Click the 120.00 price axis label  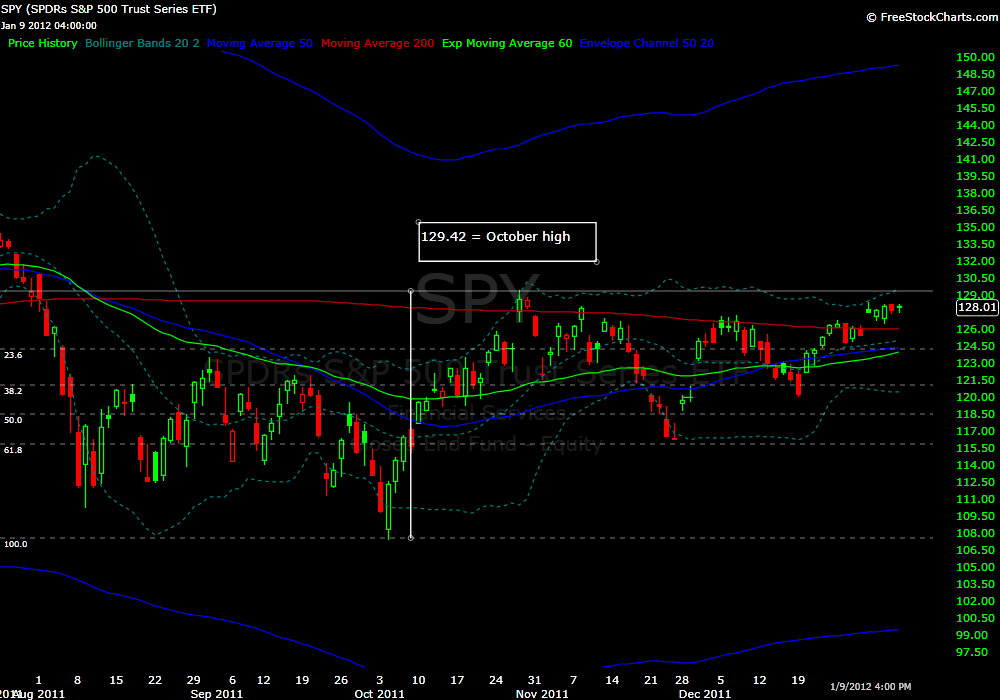coord(975,397)
